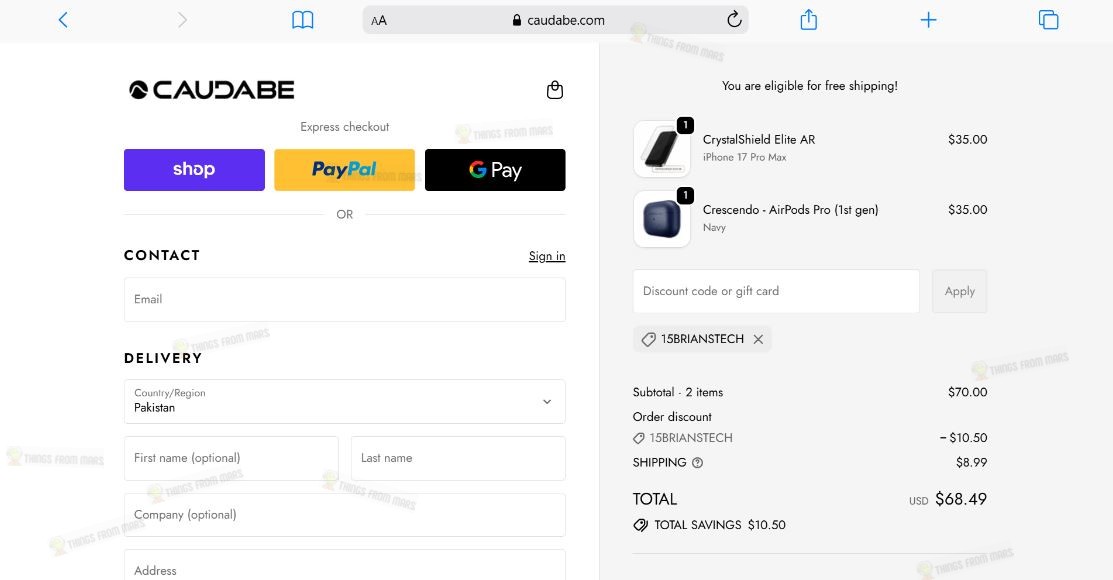Add a new tab with plus icon
The image size is (1113, 580).
[x=928, y=20]
